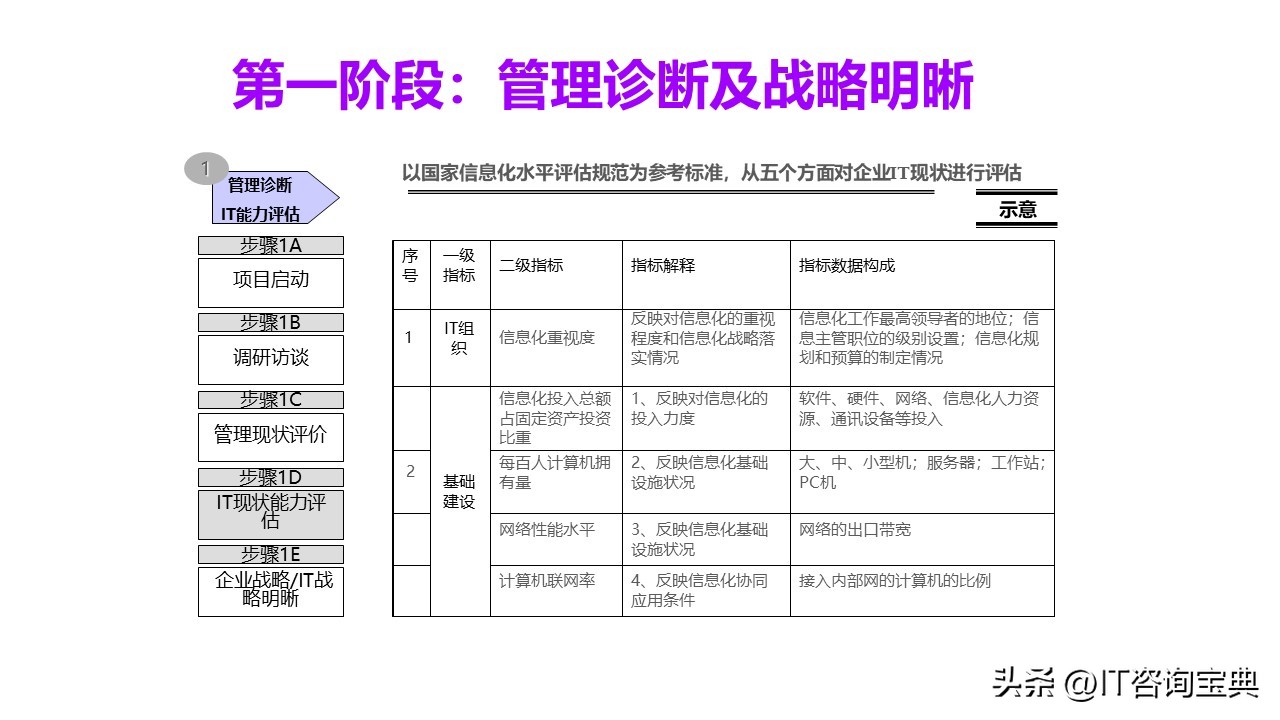Click the "序号" table header cell
1280x720 pixels.
(411, 263)
